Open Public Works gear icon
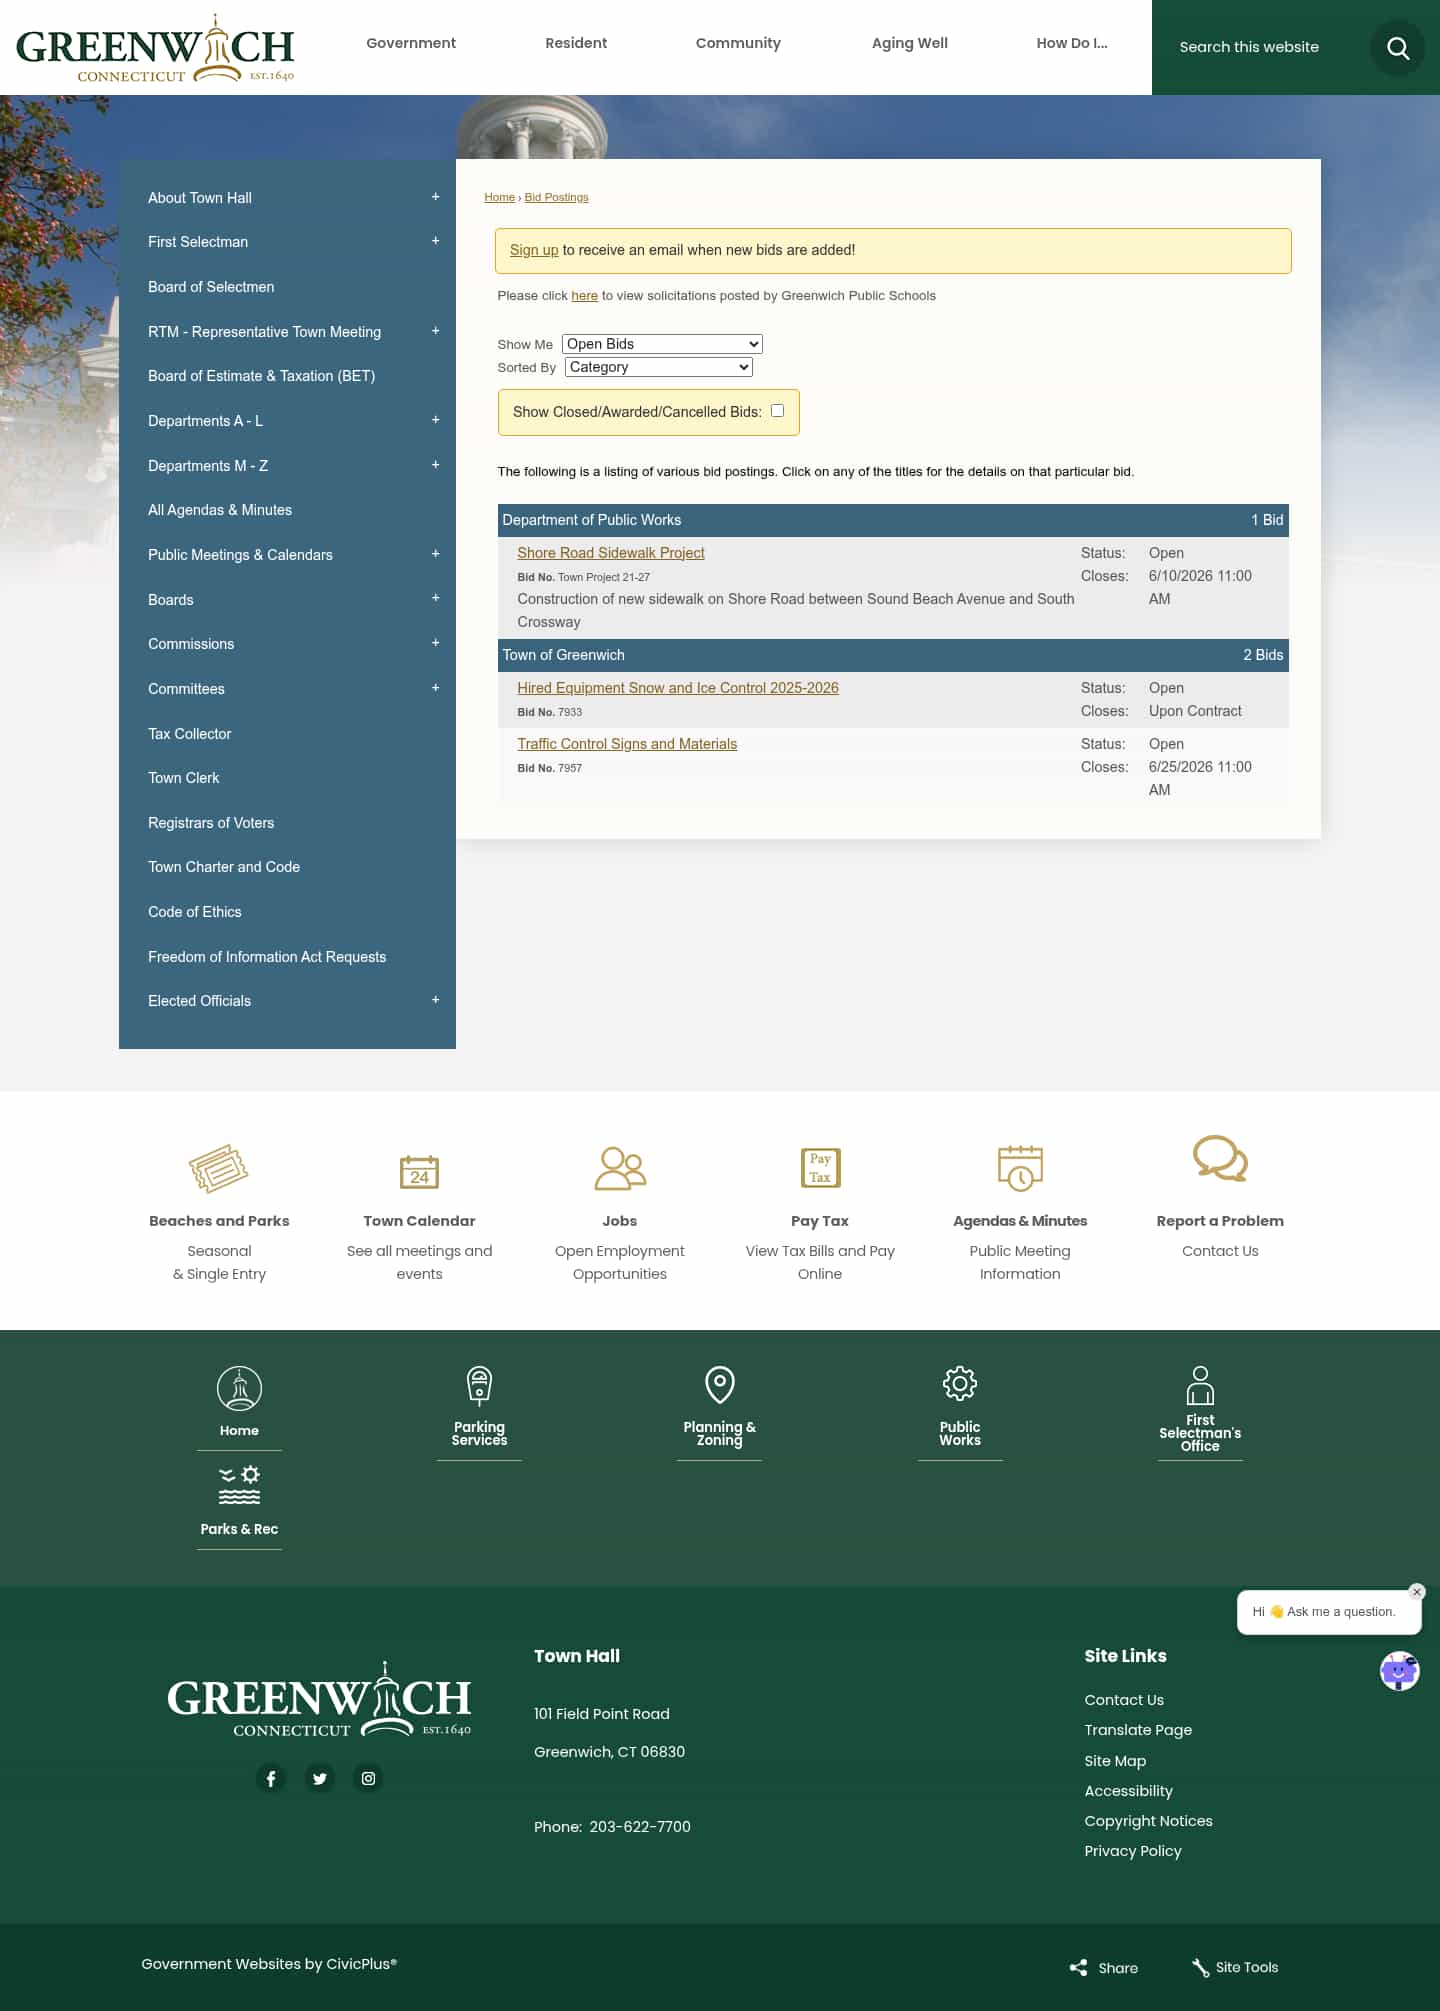The width and height of the screenshot is (1440, 2011). point(960,1384)
